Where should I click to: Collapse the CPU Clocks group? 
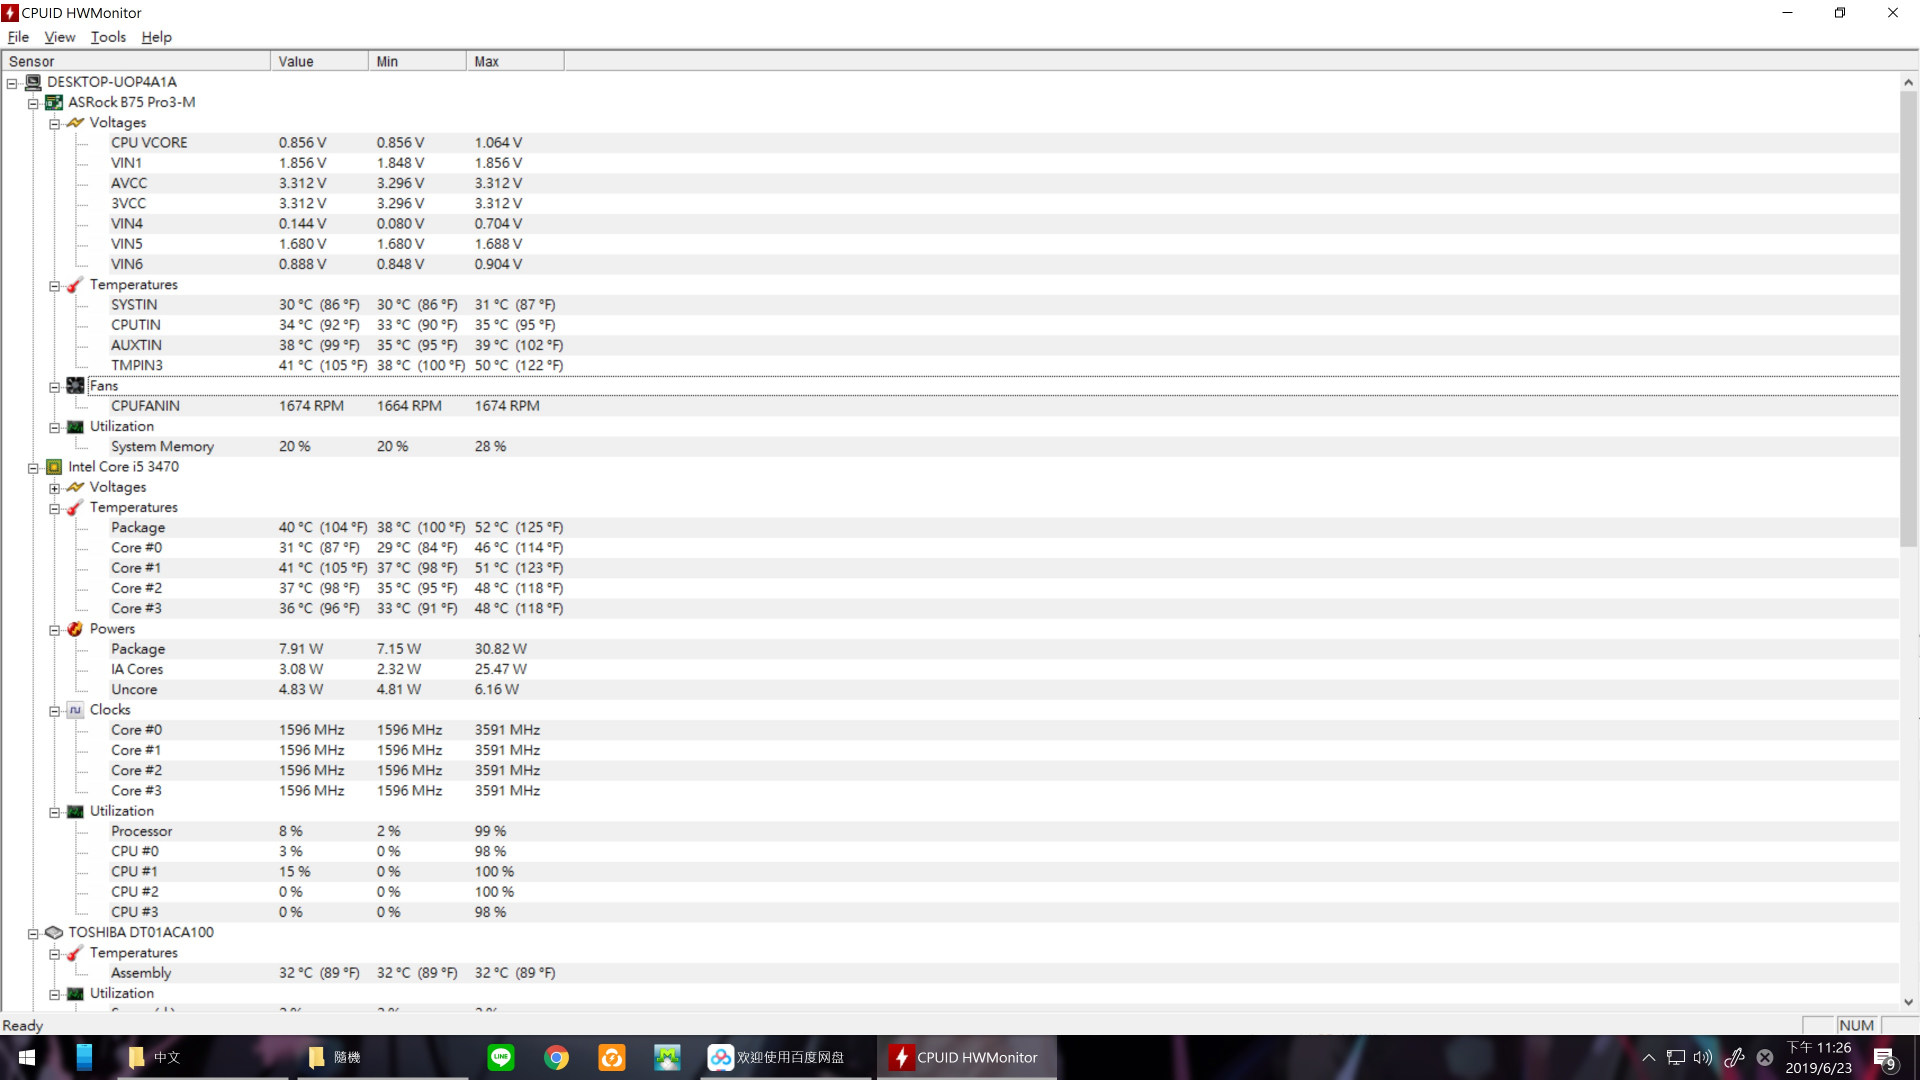(54, 711)
